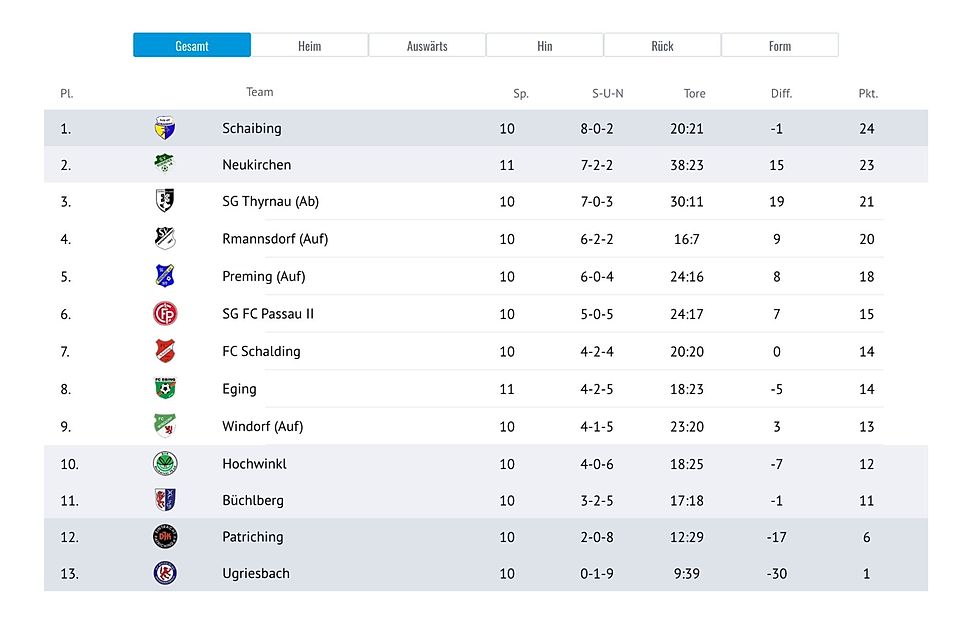Select the Hin tab
Screen dimensions: 960x640
tap(545, 46)
